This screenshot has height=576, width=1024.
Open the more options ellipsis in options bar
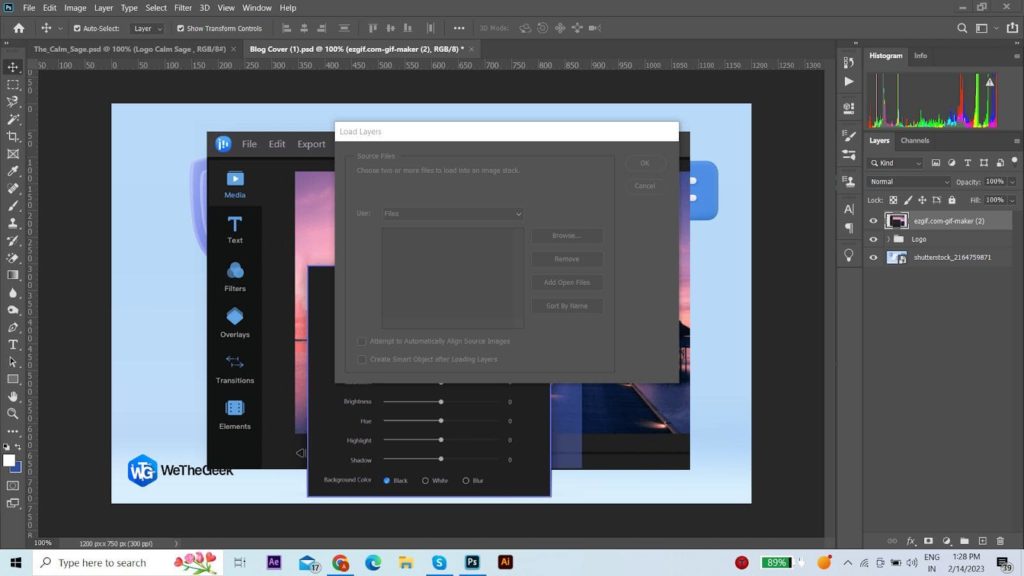(x=459, y=28)
